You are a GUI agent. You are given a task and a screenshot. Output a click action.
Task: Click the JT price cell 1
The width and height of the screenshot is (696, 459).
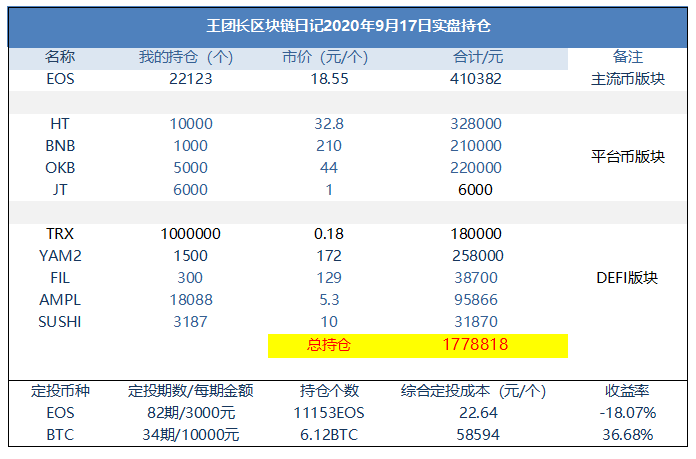(329, 190)
